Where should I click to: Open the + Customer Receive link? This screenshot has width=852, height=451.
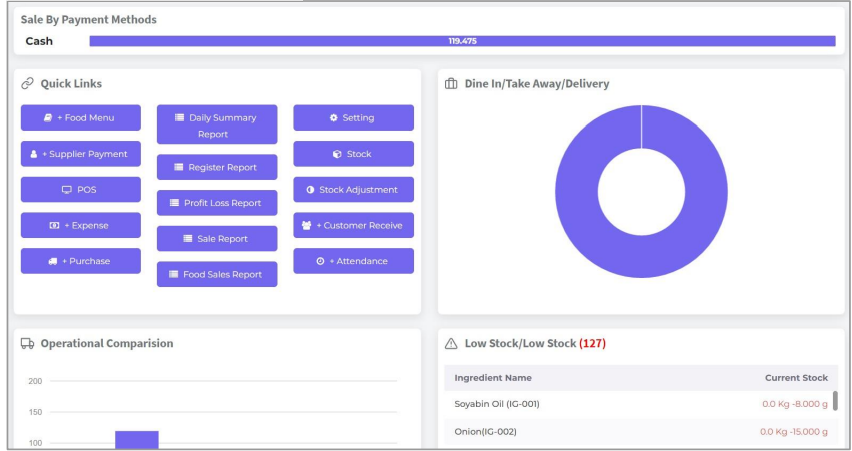pyautogui.click(x=353, y=225)
